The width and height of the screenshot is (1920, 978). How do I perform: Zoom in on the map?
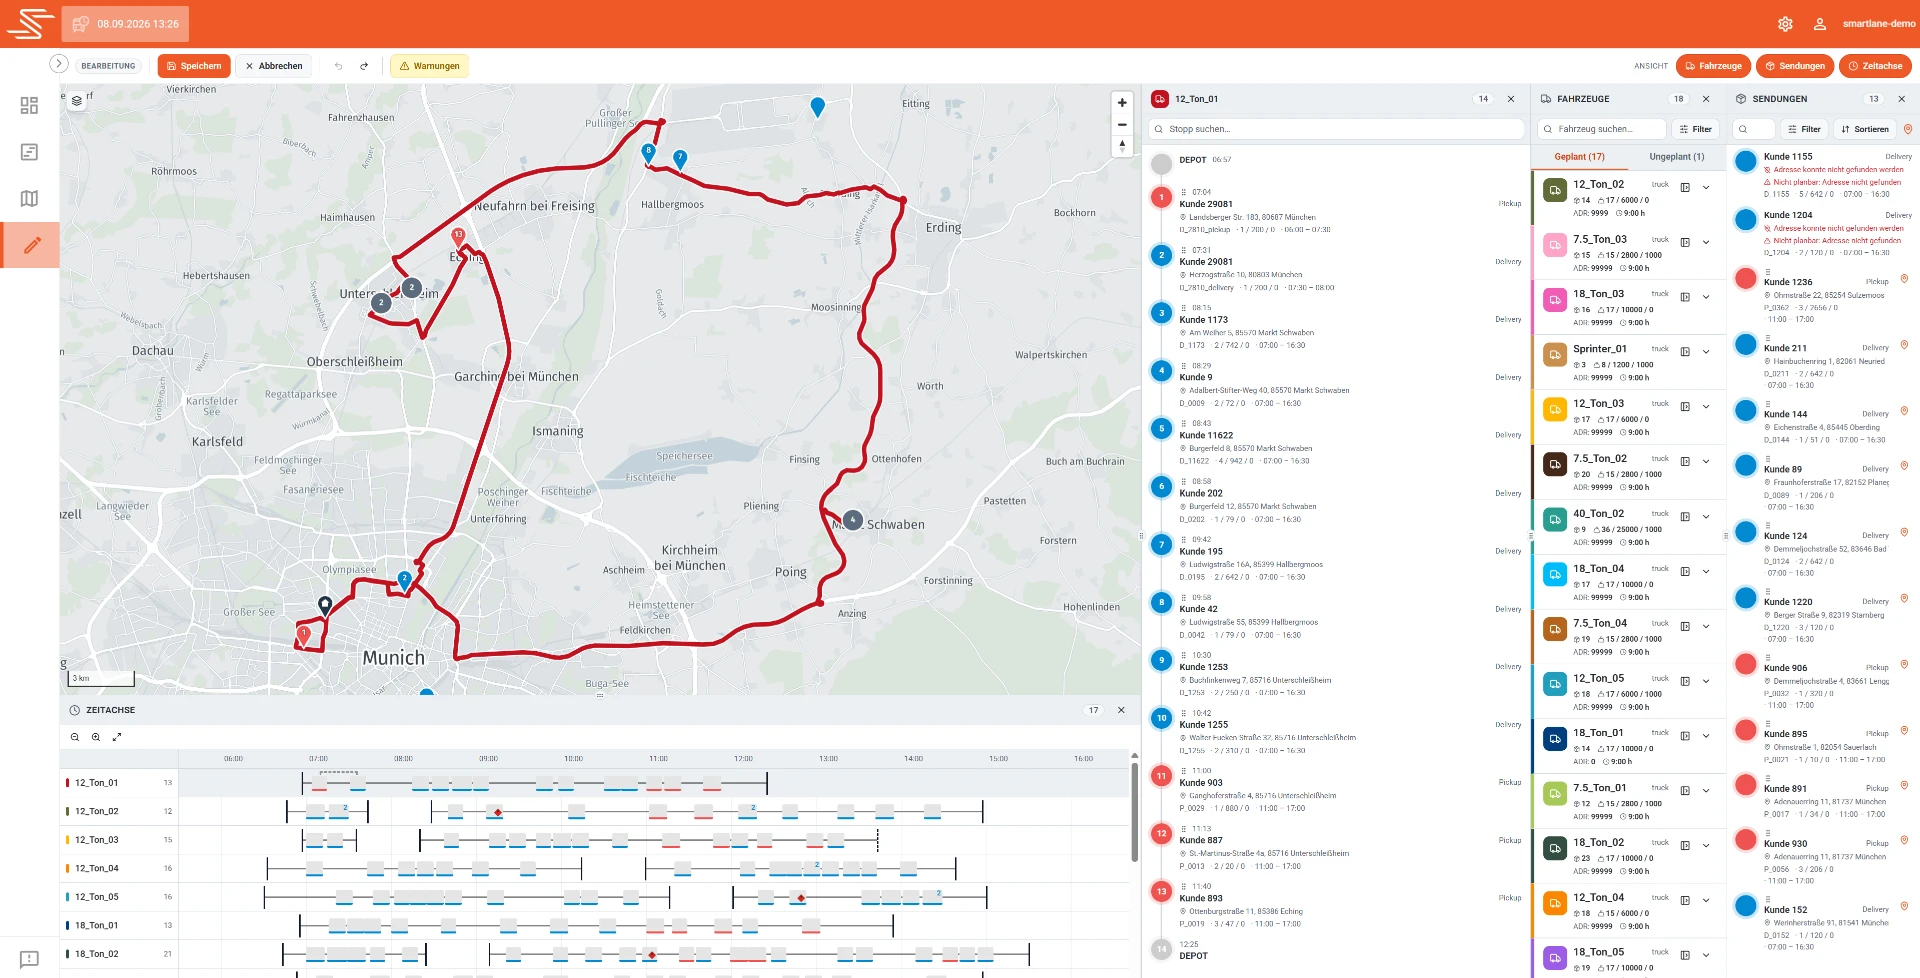1122,103
